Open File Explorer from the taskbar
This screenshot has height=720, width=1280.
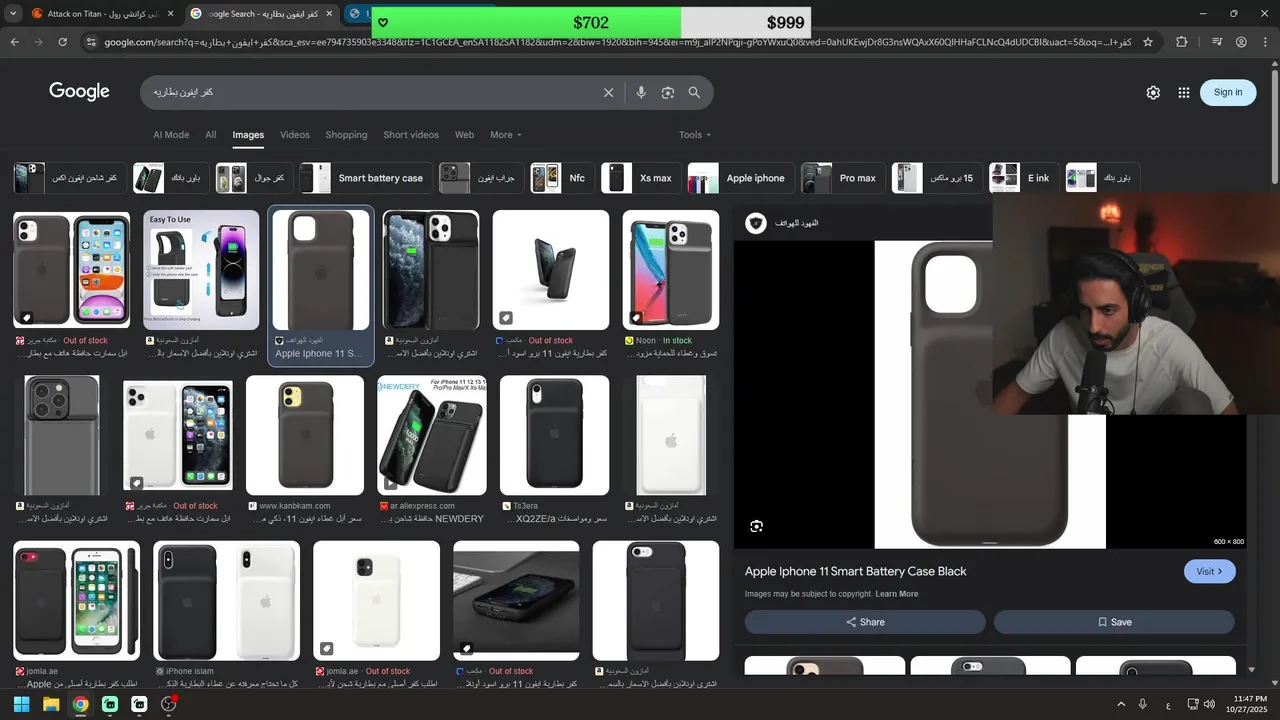51,704
